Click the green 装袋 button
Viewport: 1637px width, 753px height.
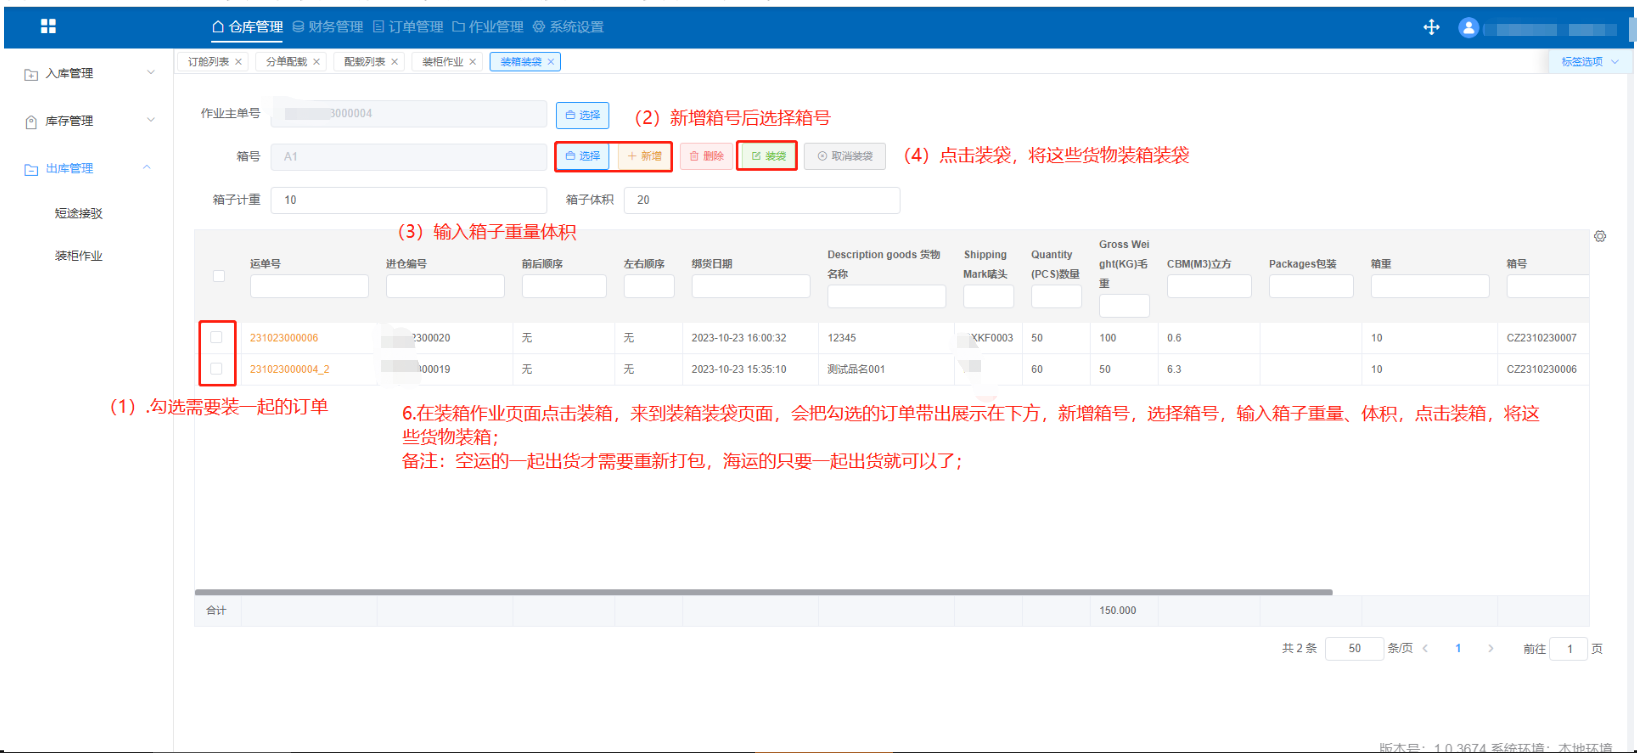tap(768, 156)
